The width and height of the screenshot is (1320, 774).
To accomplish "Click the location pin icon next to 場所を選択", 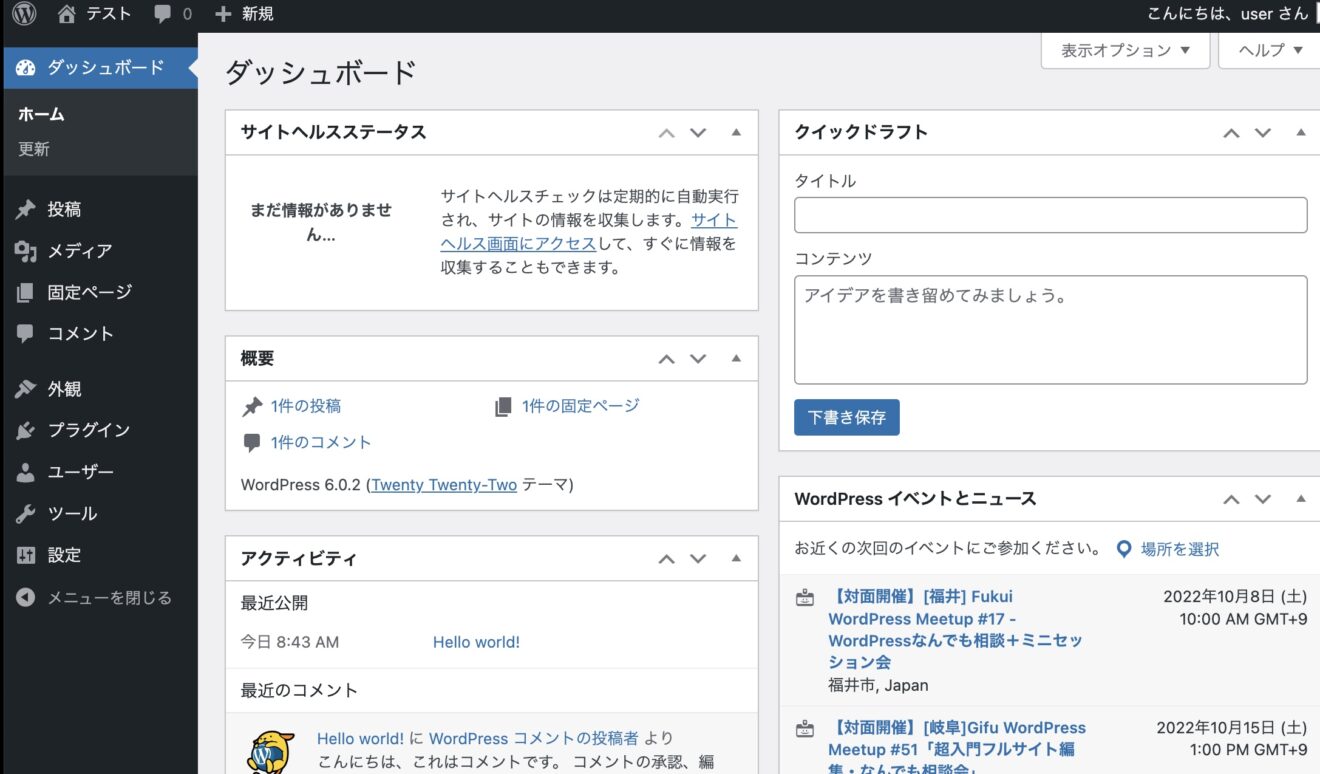I will coord(1122,548).
